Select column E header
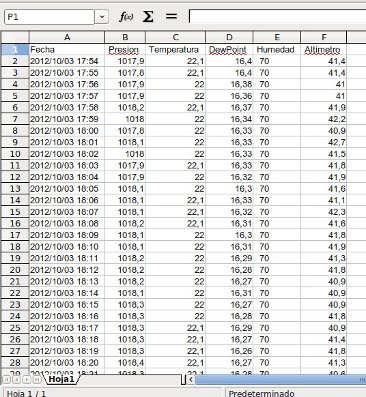 pyautogui.click(x=277, y=37)
